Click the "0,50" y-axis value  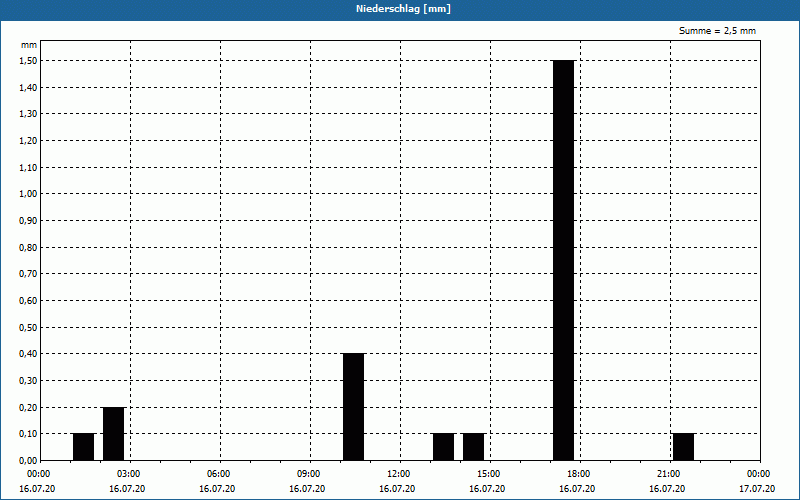(x=28, y=327)
